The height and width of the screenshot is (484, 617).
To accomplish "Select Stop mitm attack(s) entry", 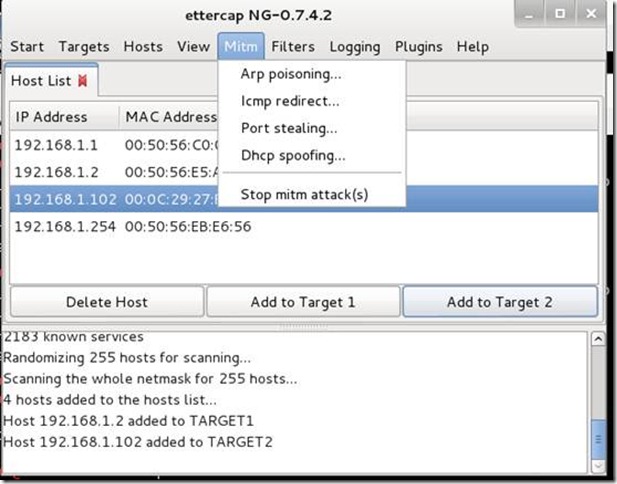I will (x=312, y=194).
